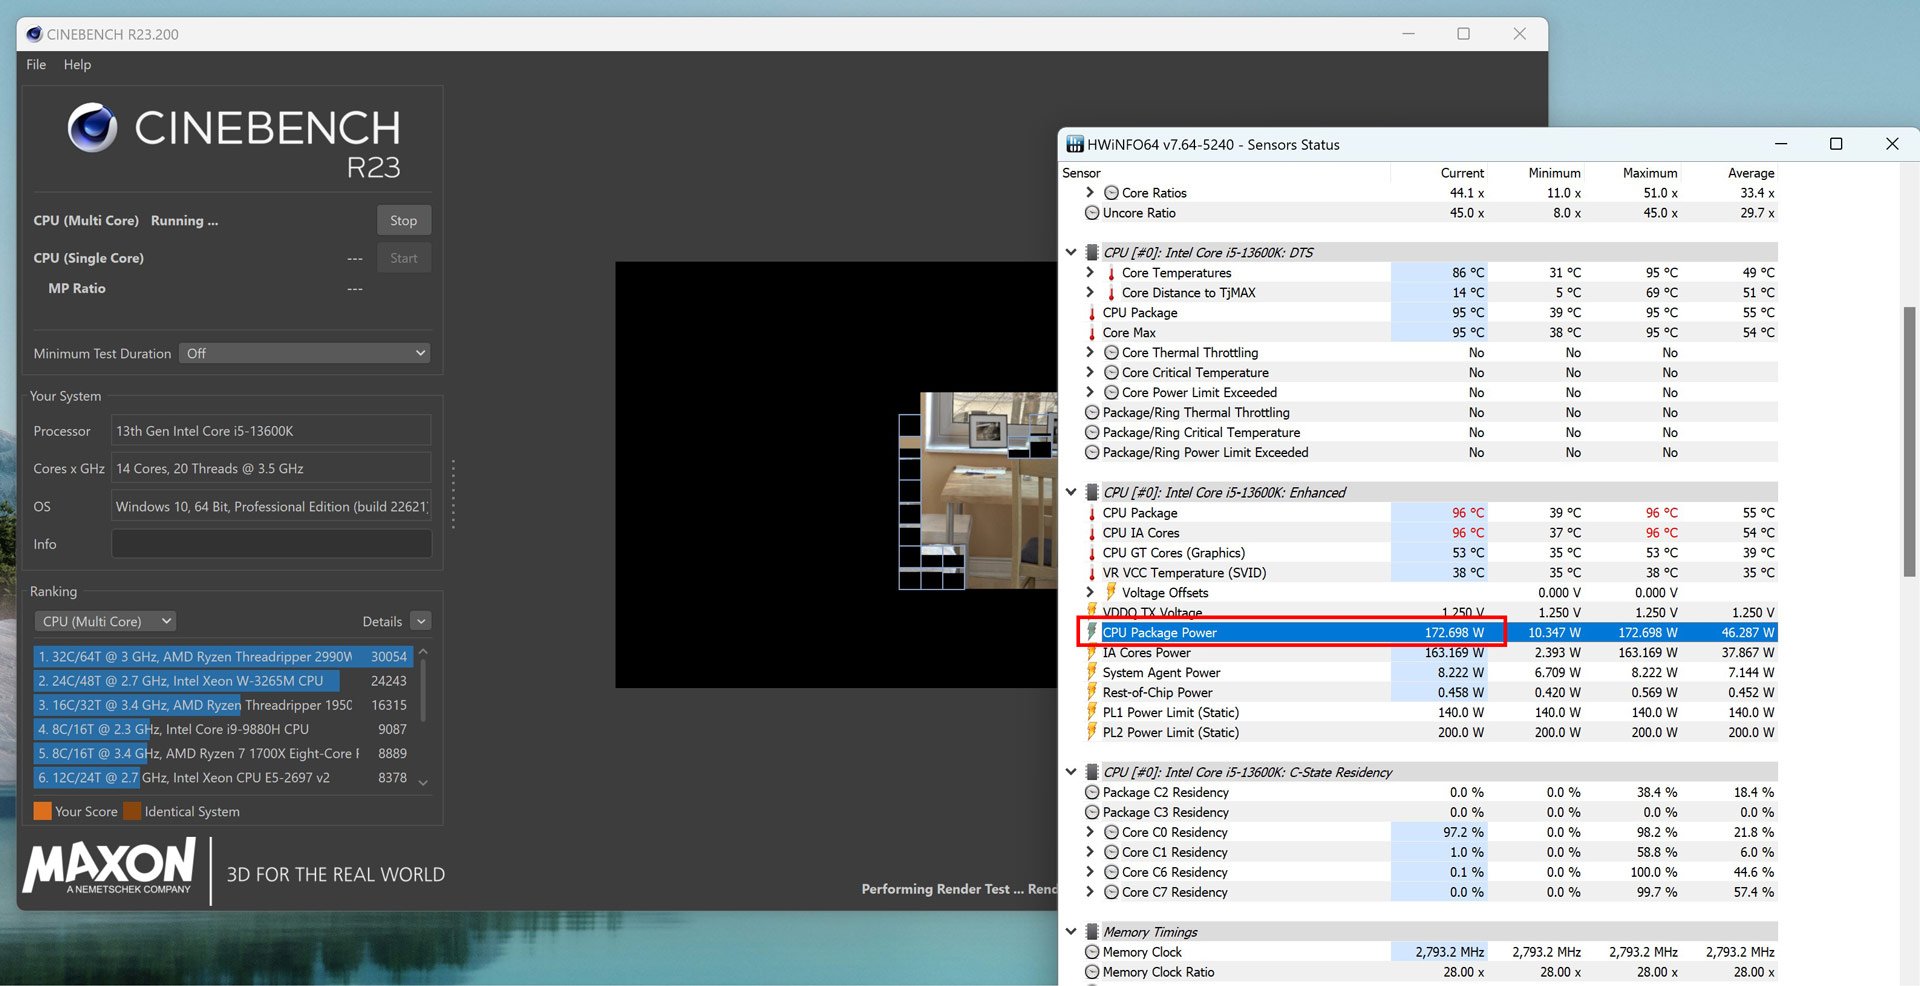Open the CPU (Multi Core) ranking dropdown

point(105,621)
